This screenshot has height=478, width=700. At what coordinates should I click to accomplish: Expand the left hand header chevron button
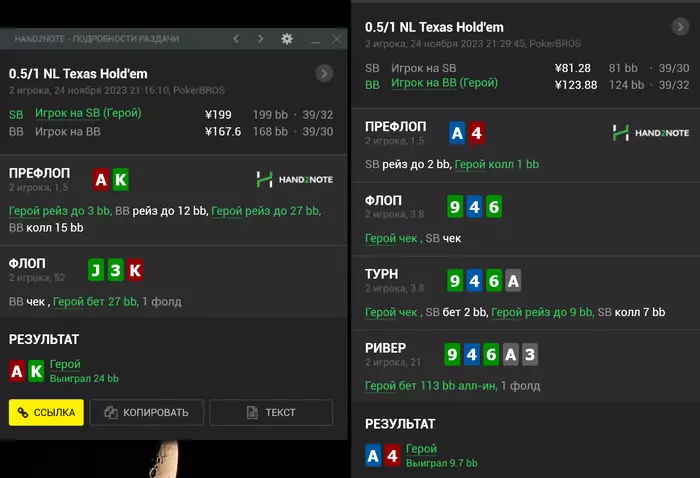(x=324, y=73)
